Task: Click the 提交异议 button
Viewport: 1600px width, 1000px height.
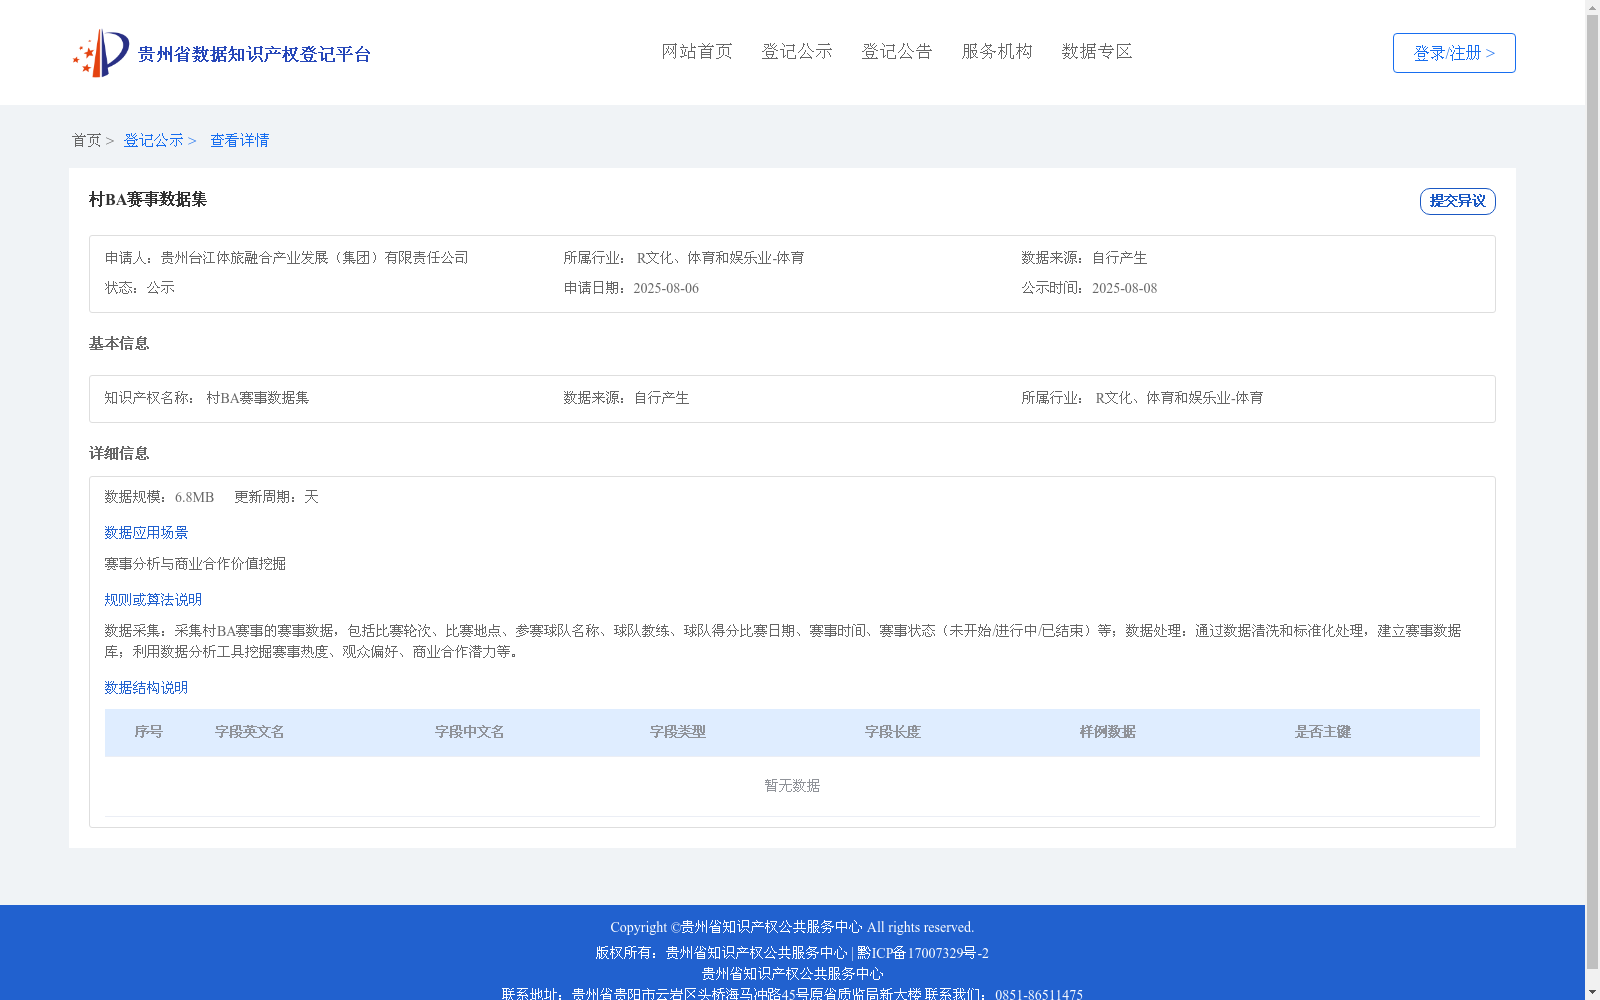Action: tap(1456, 200)
